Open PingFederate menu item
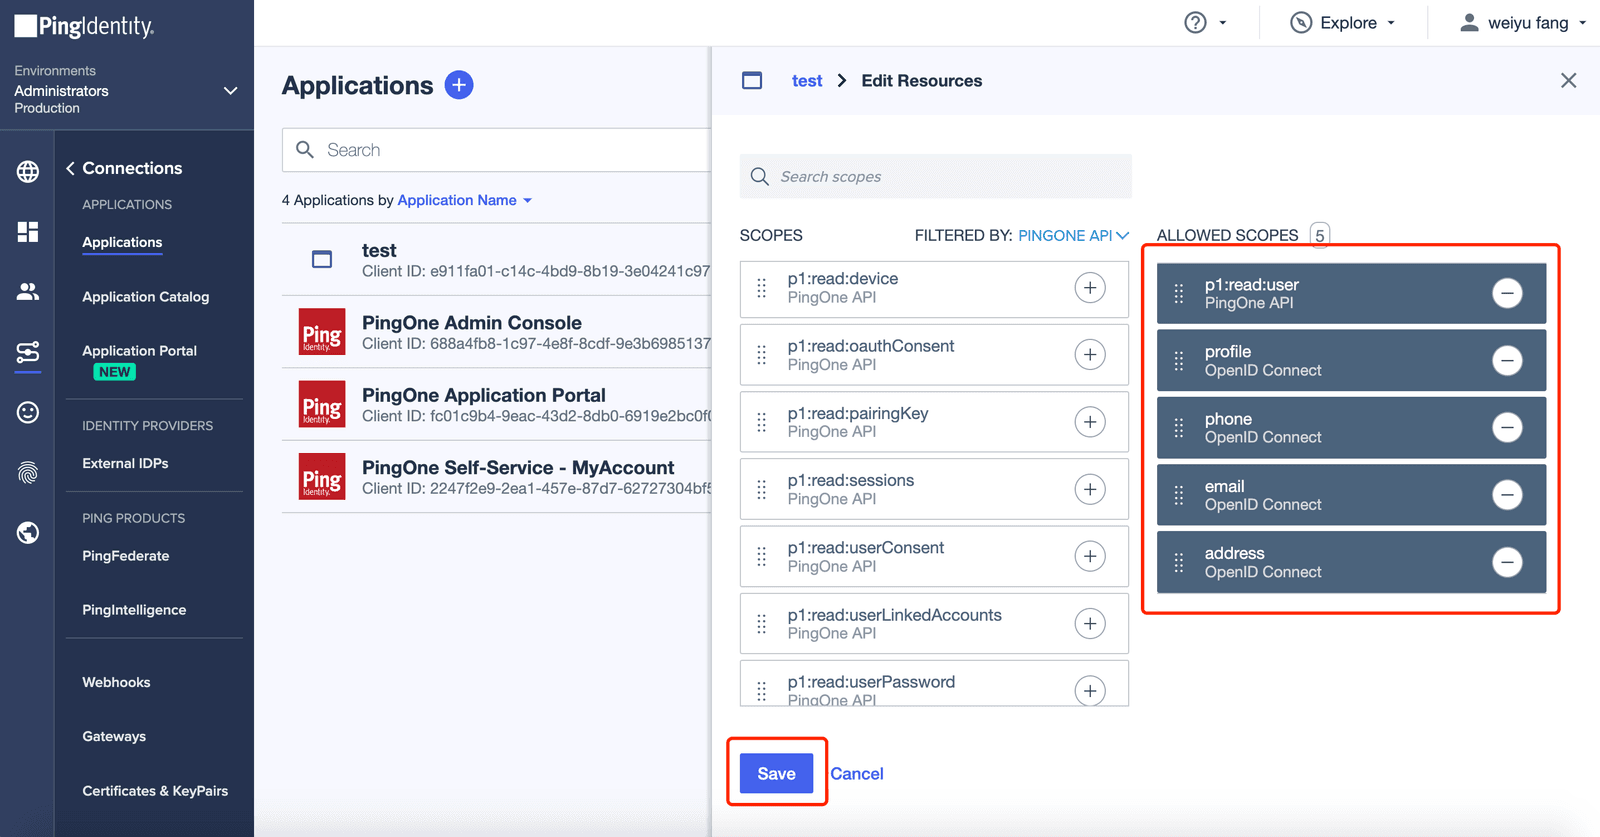Image resolution: width=1600 pixels, height=837 pixels. click(x=126, y=556)
